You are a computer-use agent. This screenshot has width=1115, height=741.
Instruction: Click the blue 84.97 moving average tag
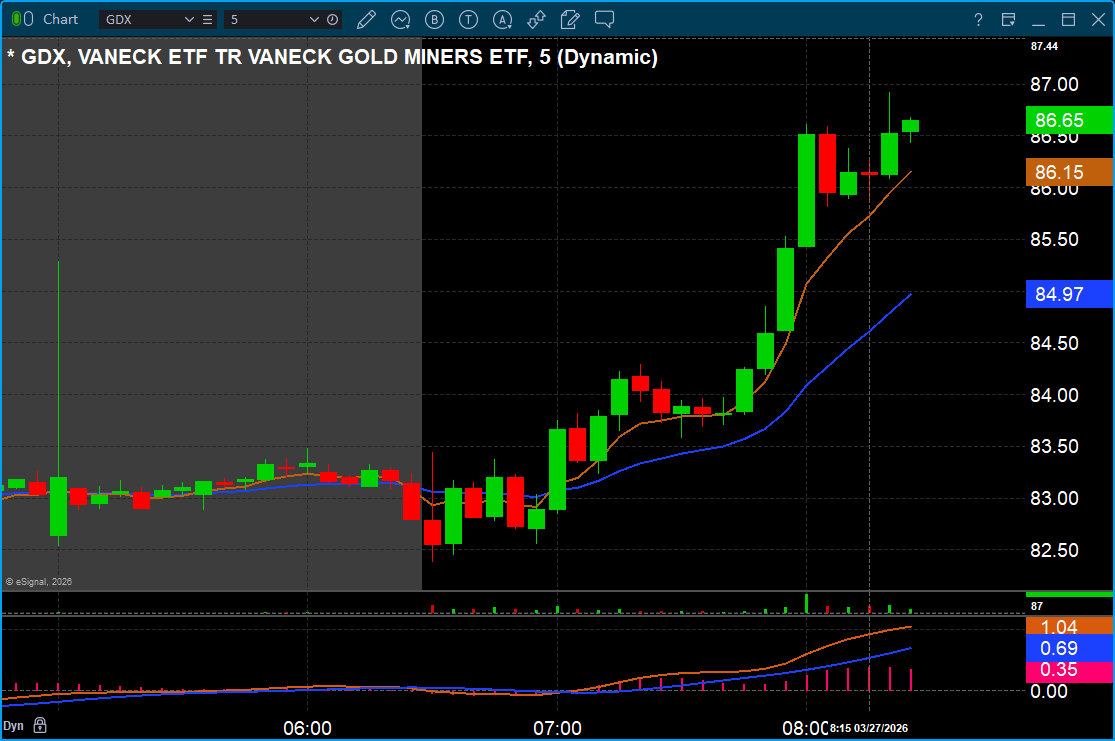pyautogui.click(x=1069, y=294)
